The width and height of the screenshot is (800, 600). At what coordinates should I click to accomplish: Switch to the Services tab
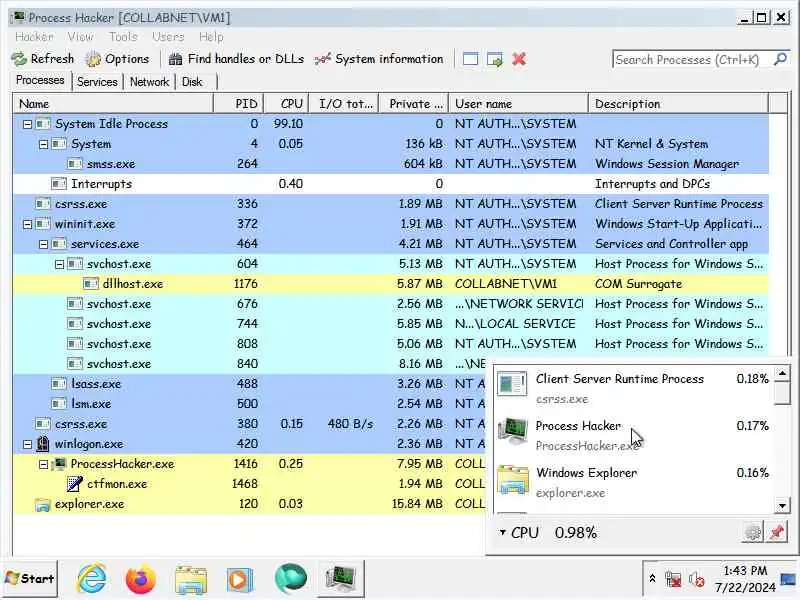(97, 82)
